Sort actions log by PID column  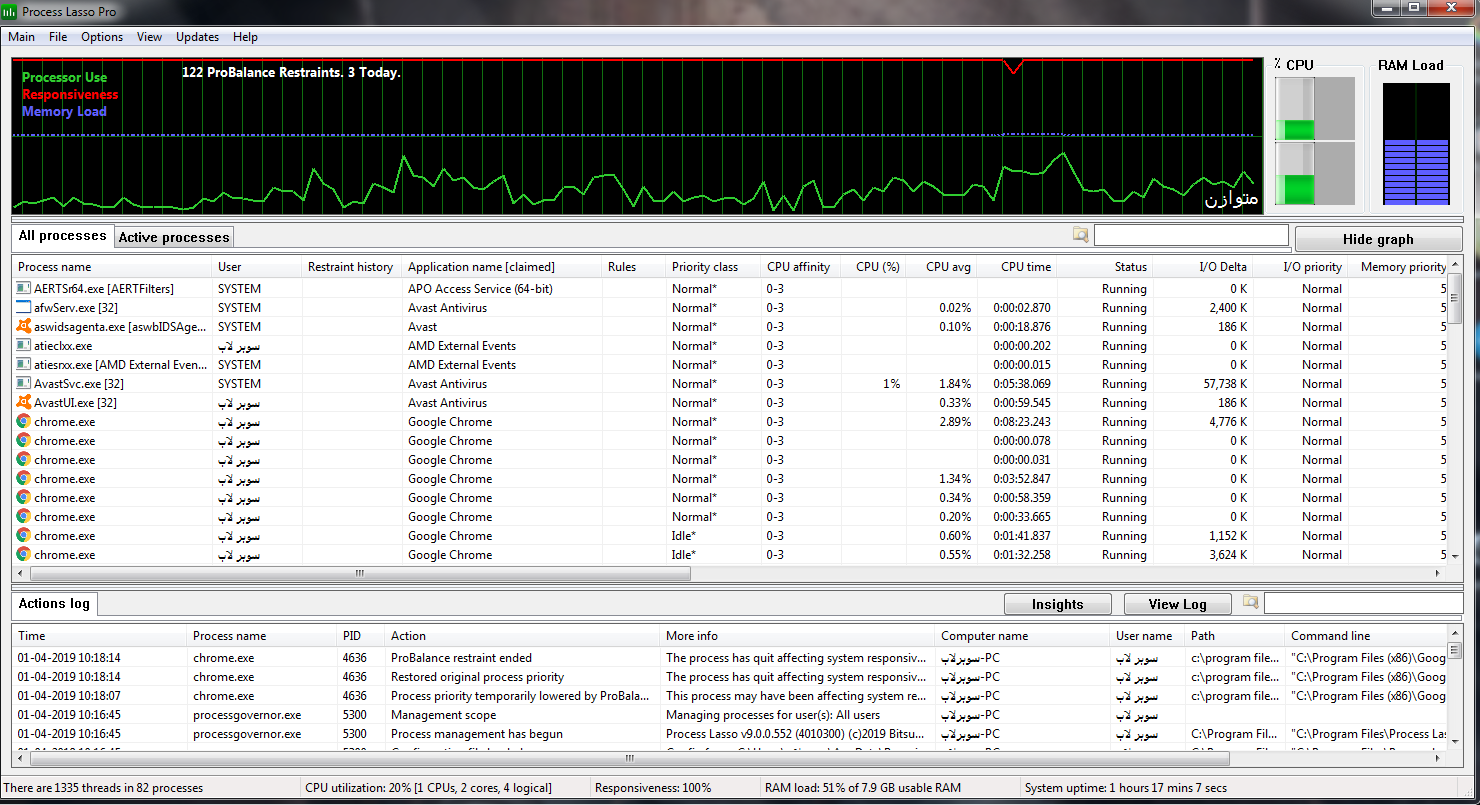tap(361, 636)
